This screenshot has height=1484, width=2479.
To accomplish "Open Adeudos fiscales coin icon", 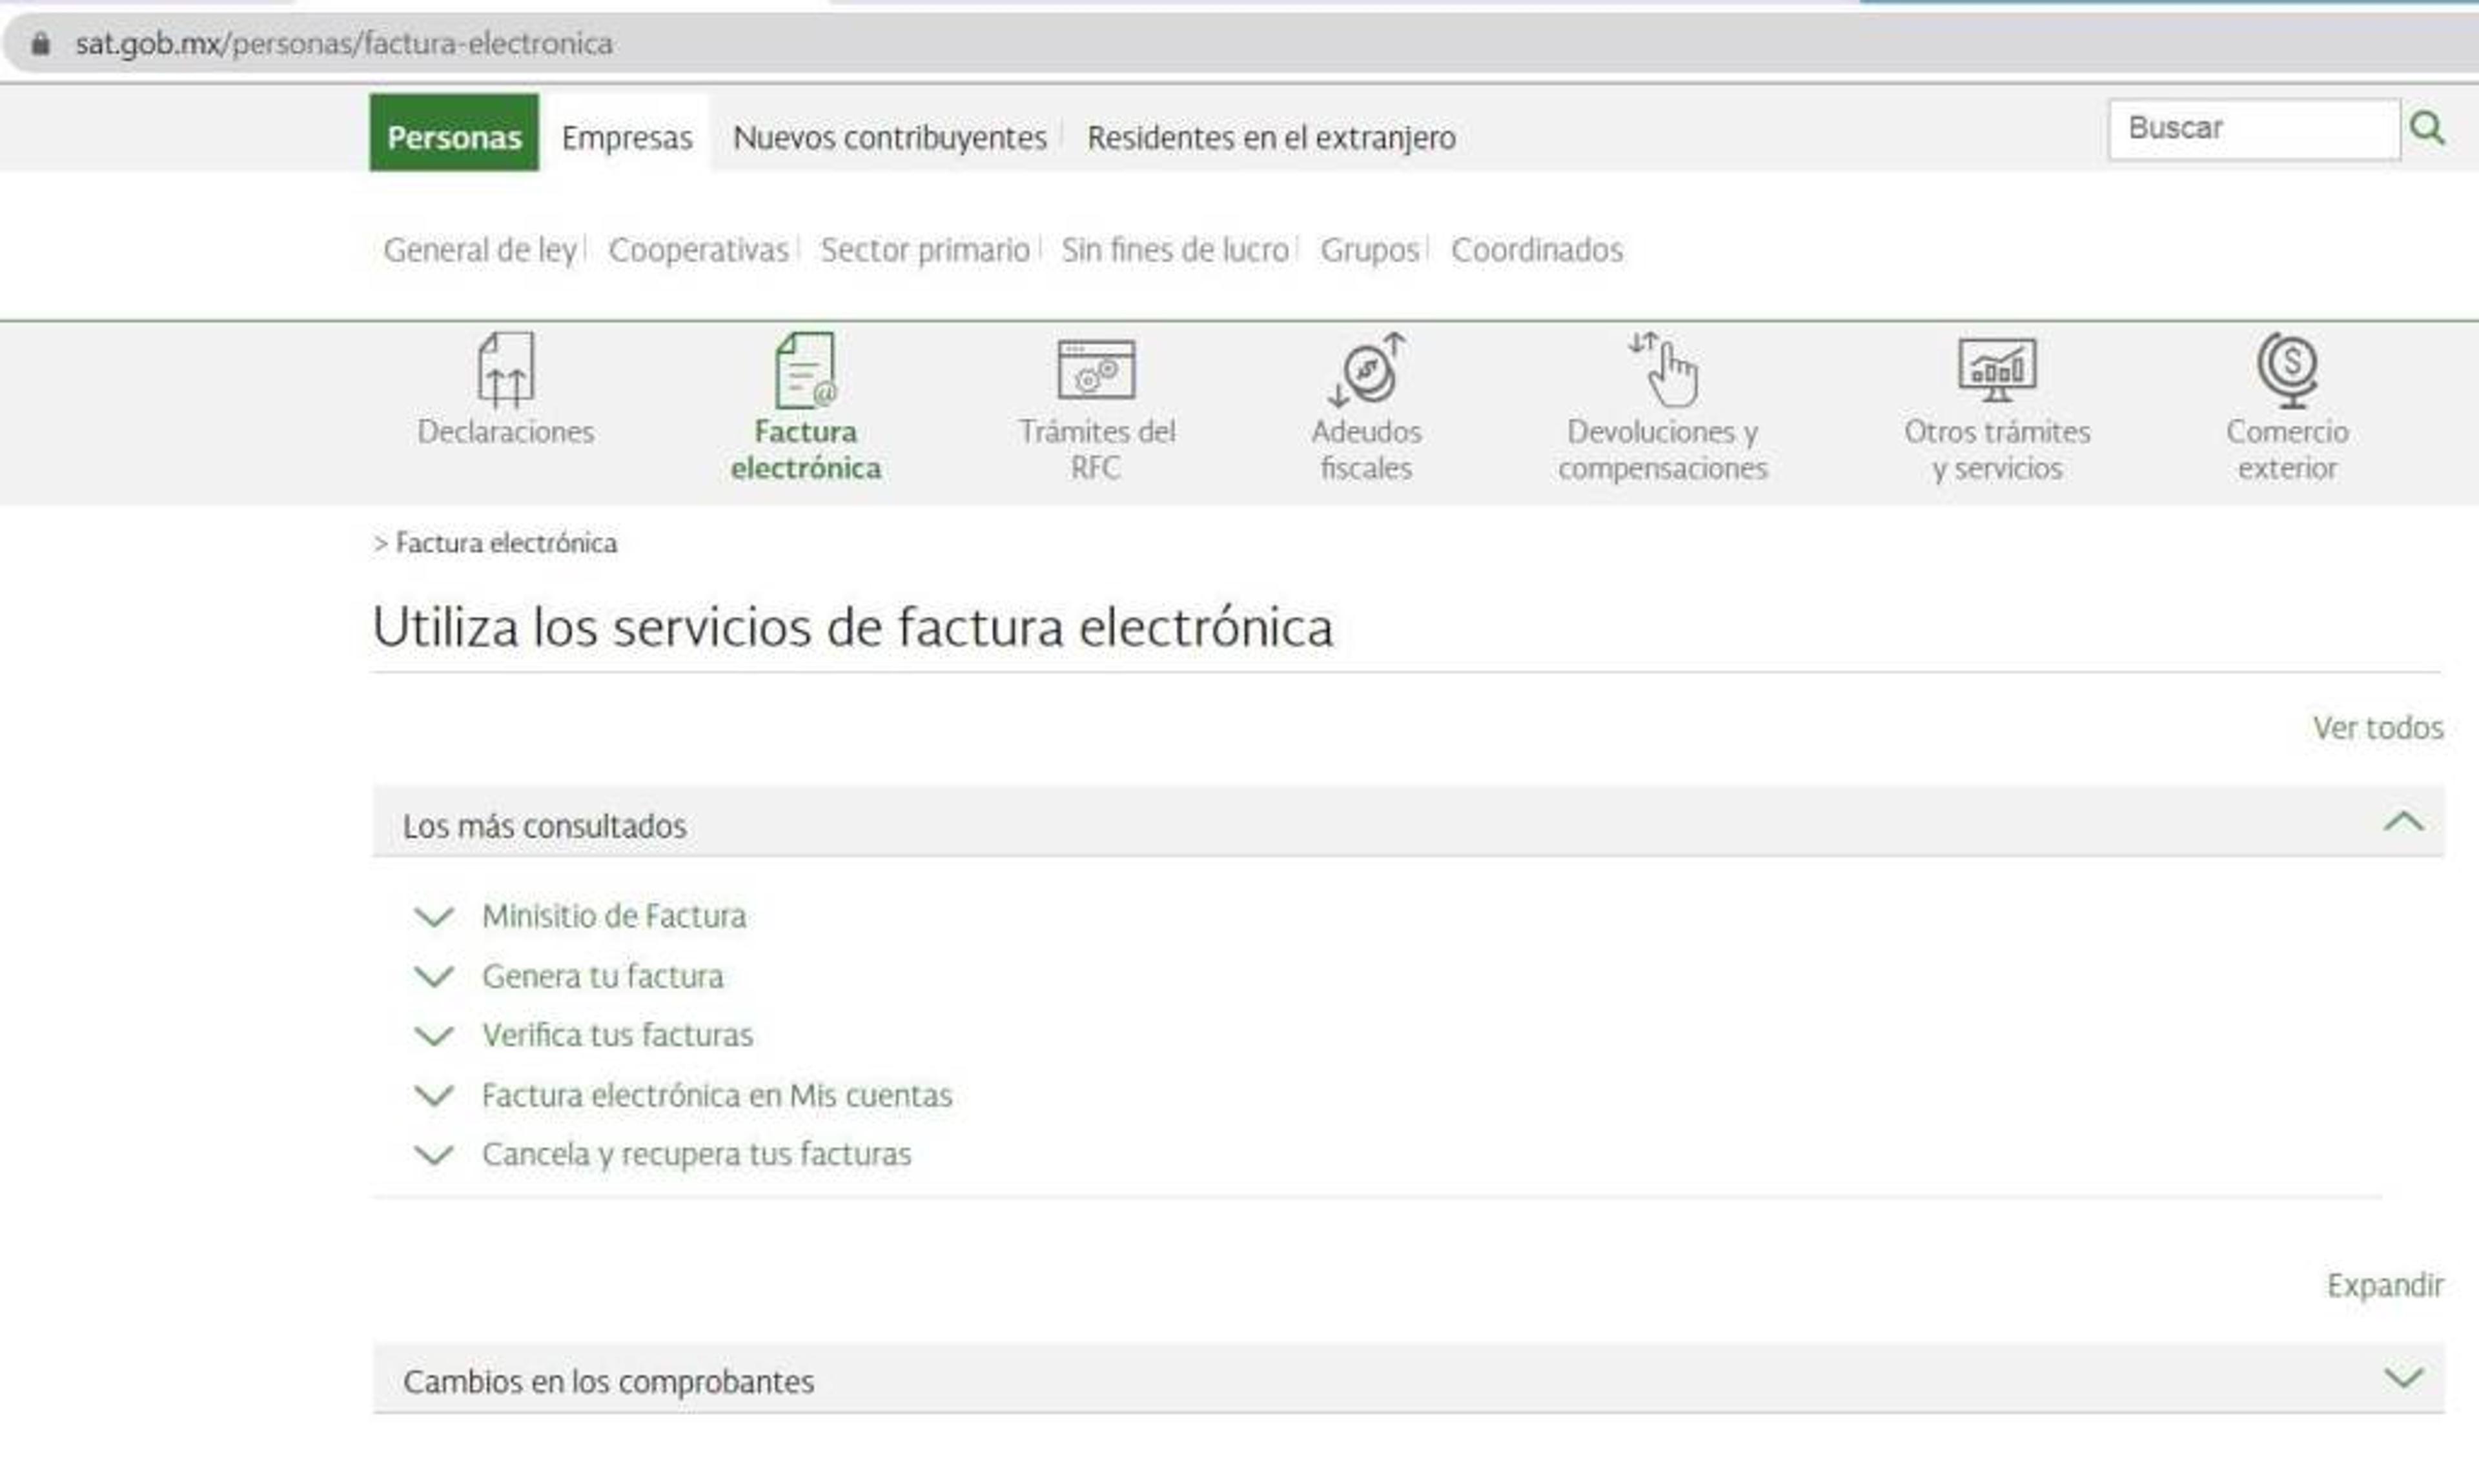I will 1367,370.
